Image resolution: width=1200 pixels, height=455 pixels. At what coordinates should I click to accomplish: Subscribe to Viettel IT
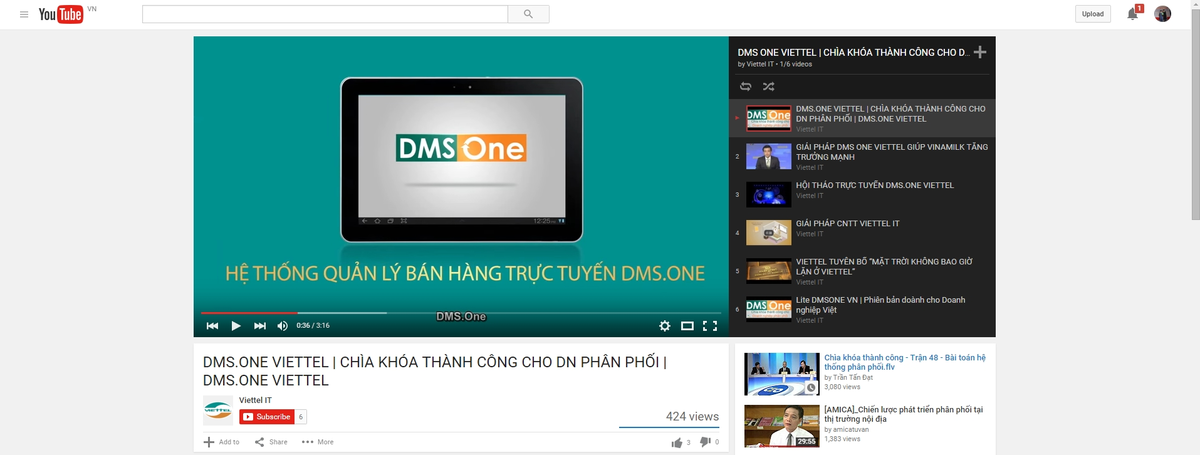click(x=266, y=416)
